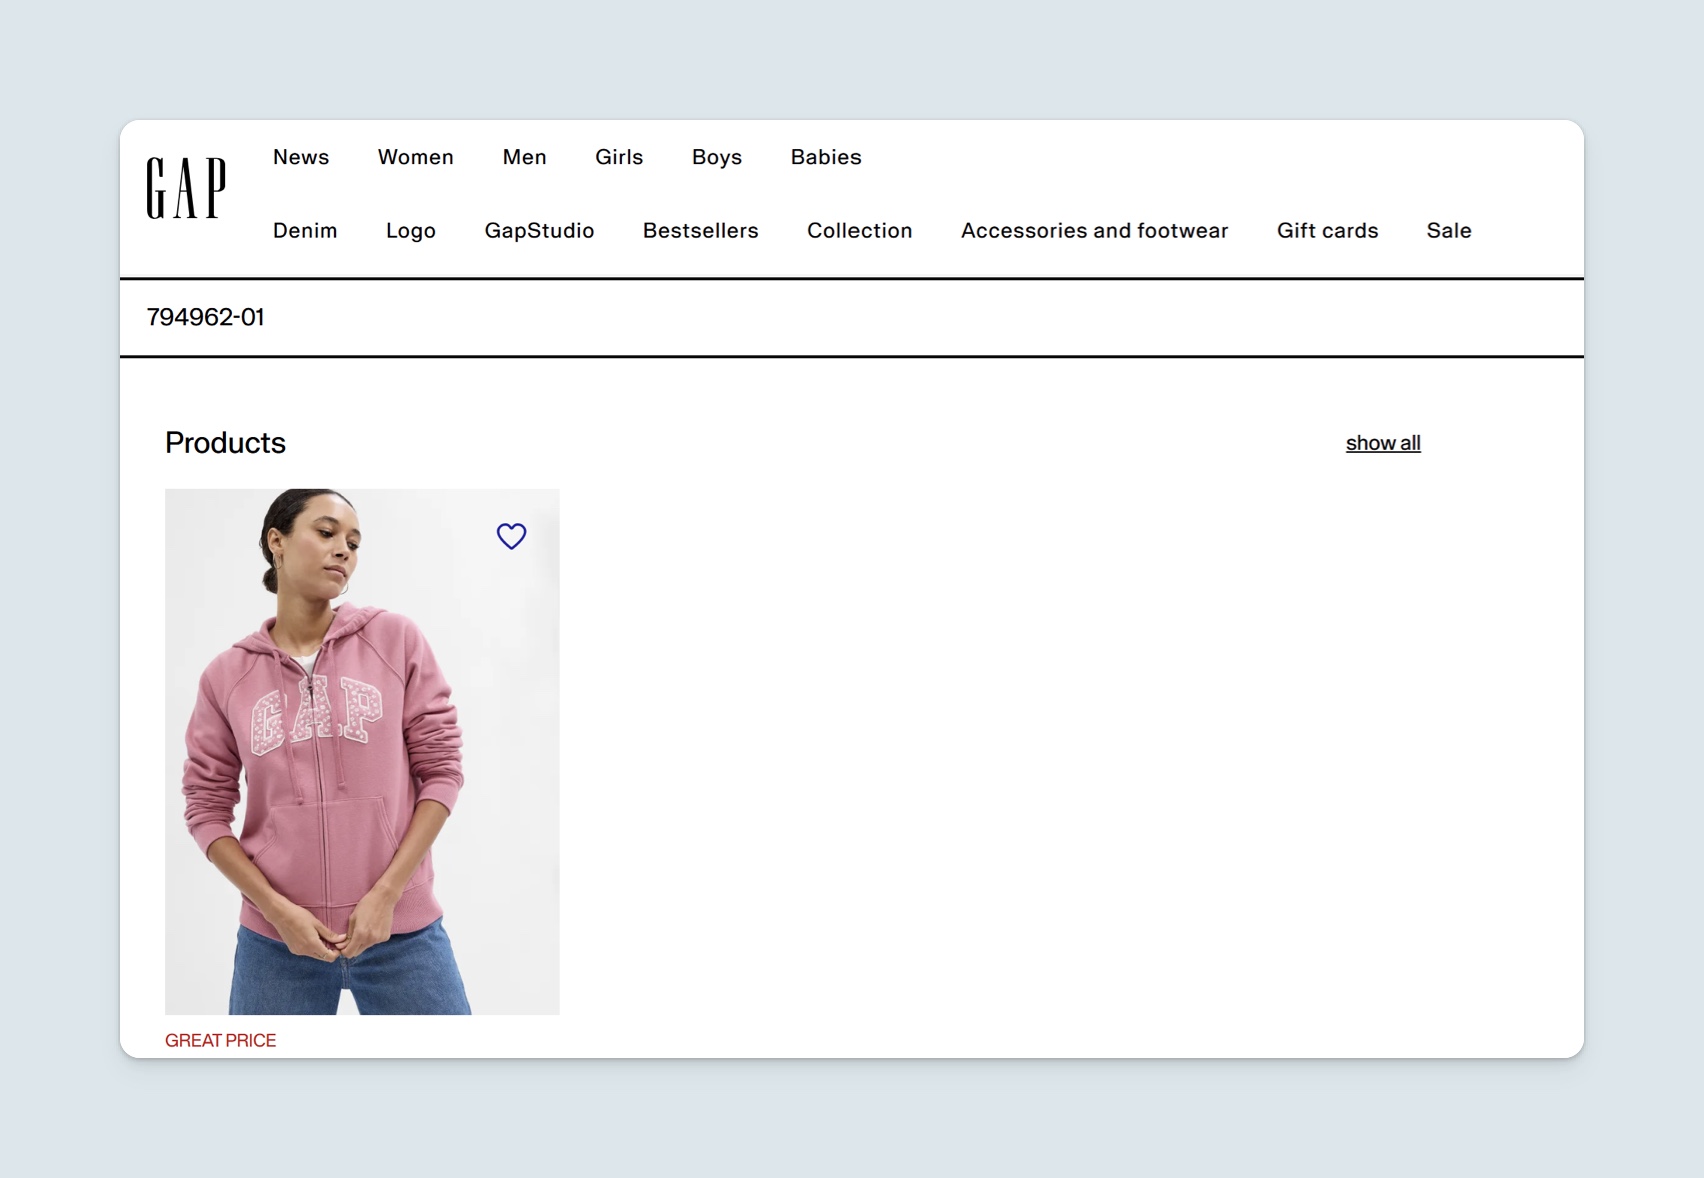
Task: Open the Babies category
Action: click(826, 157)
